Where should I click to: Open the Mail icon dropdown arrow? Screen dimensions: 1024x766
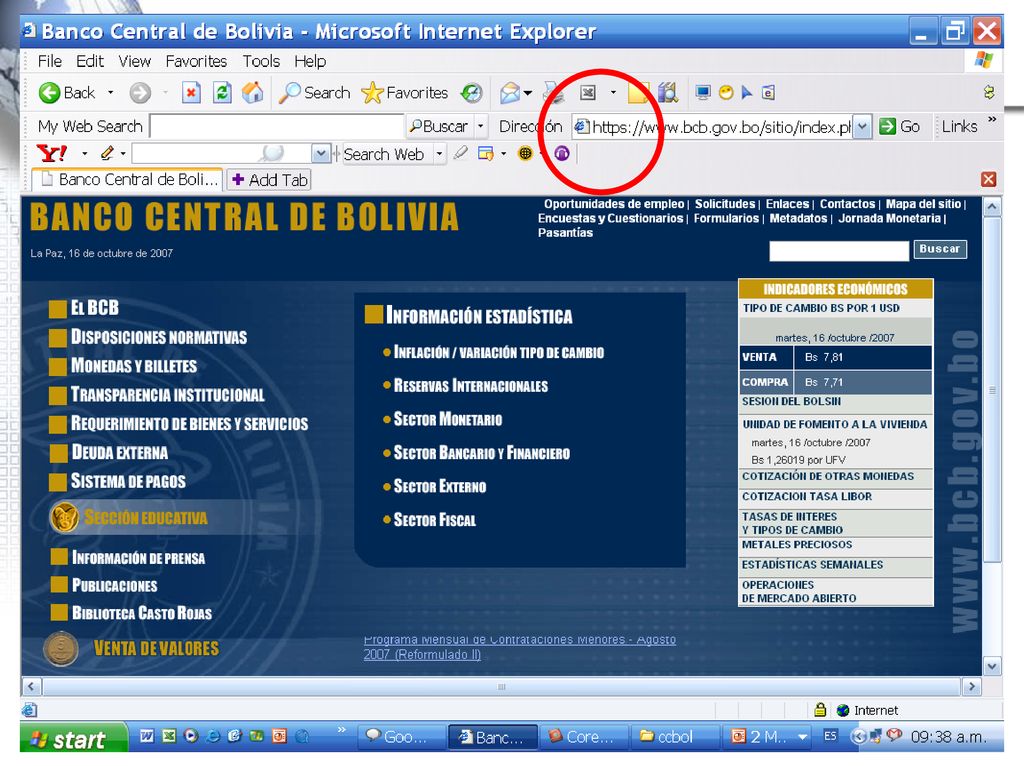[x=528, y=93]
